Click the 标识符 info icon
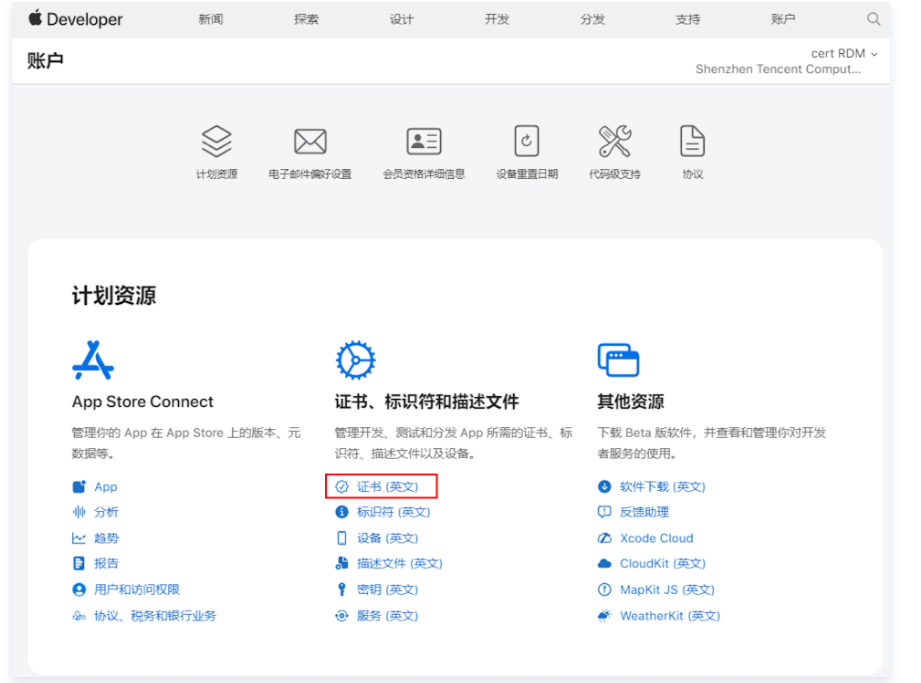921x683 pixels. [342, 512]
